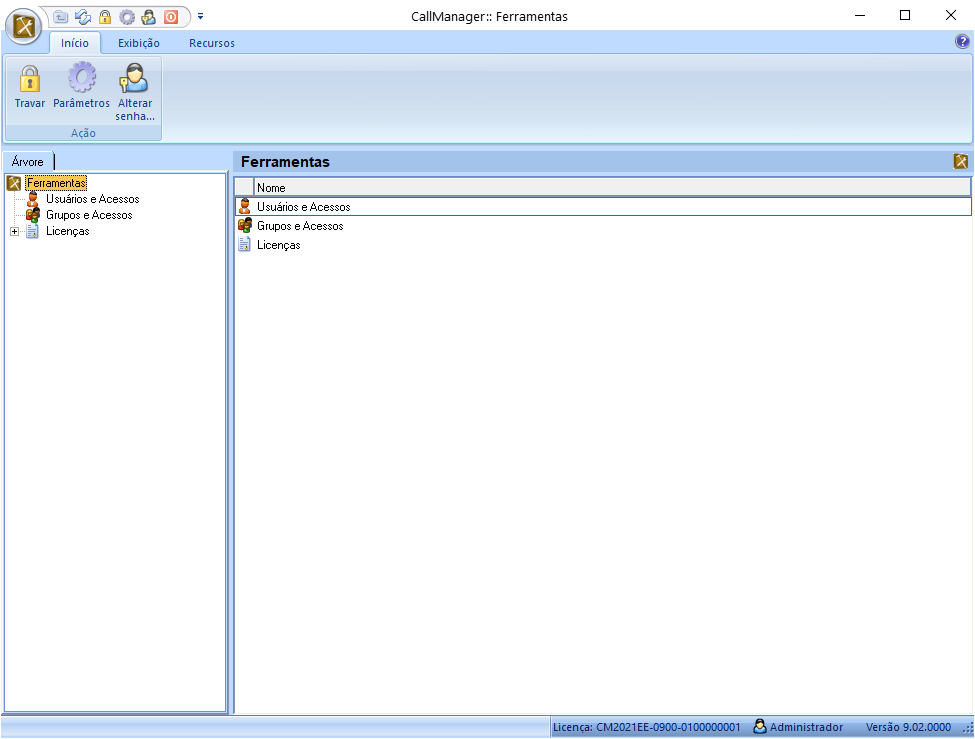
Task: Minimize the CallManager window
Action: [x=860, y=16]
